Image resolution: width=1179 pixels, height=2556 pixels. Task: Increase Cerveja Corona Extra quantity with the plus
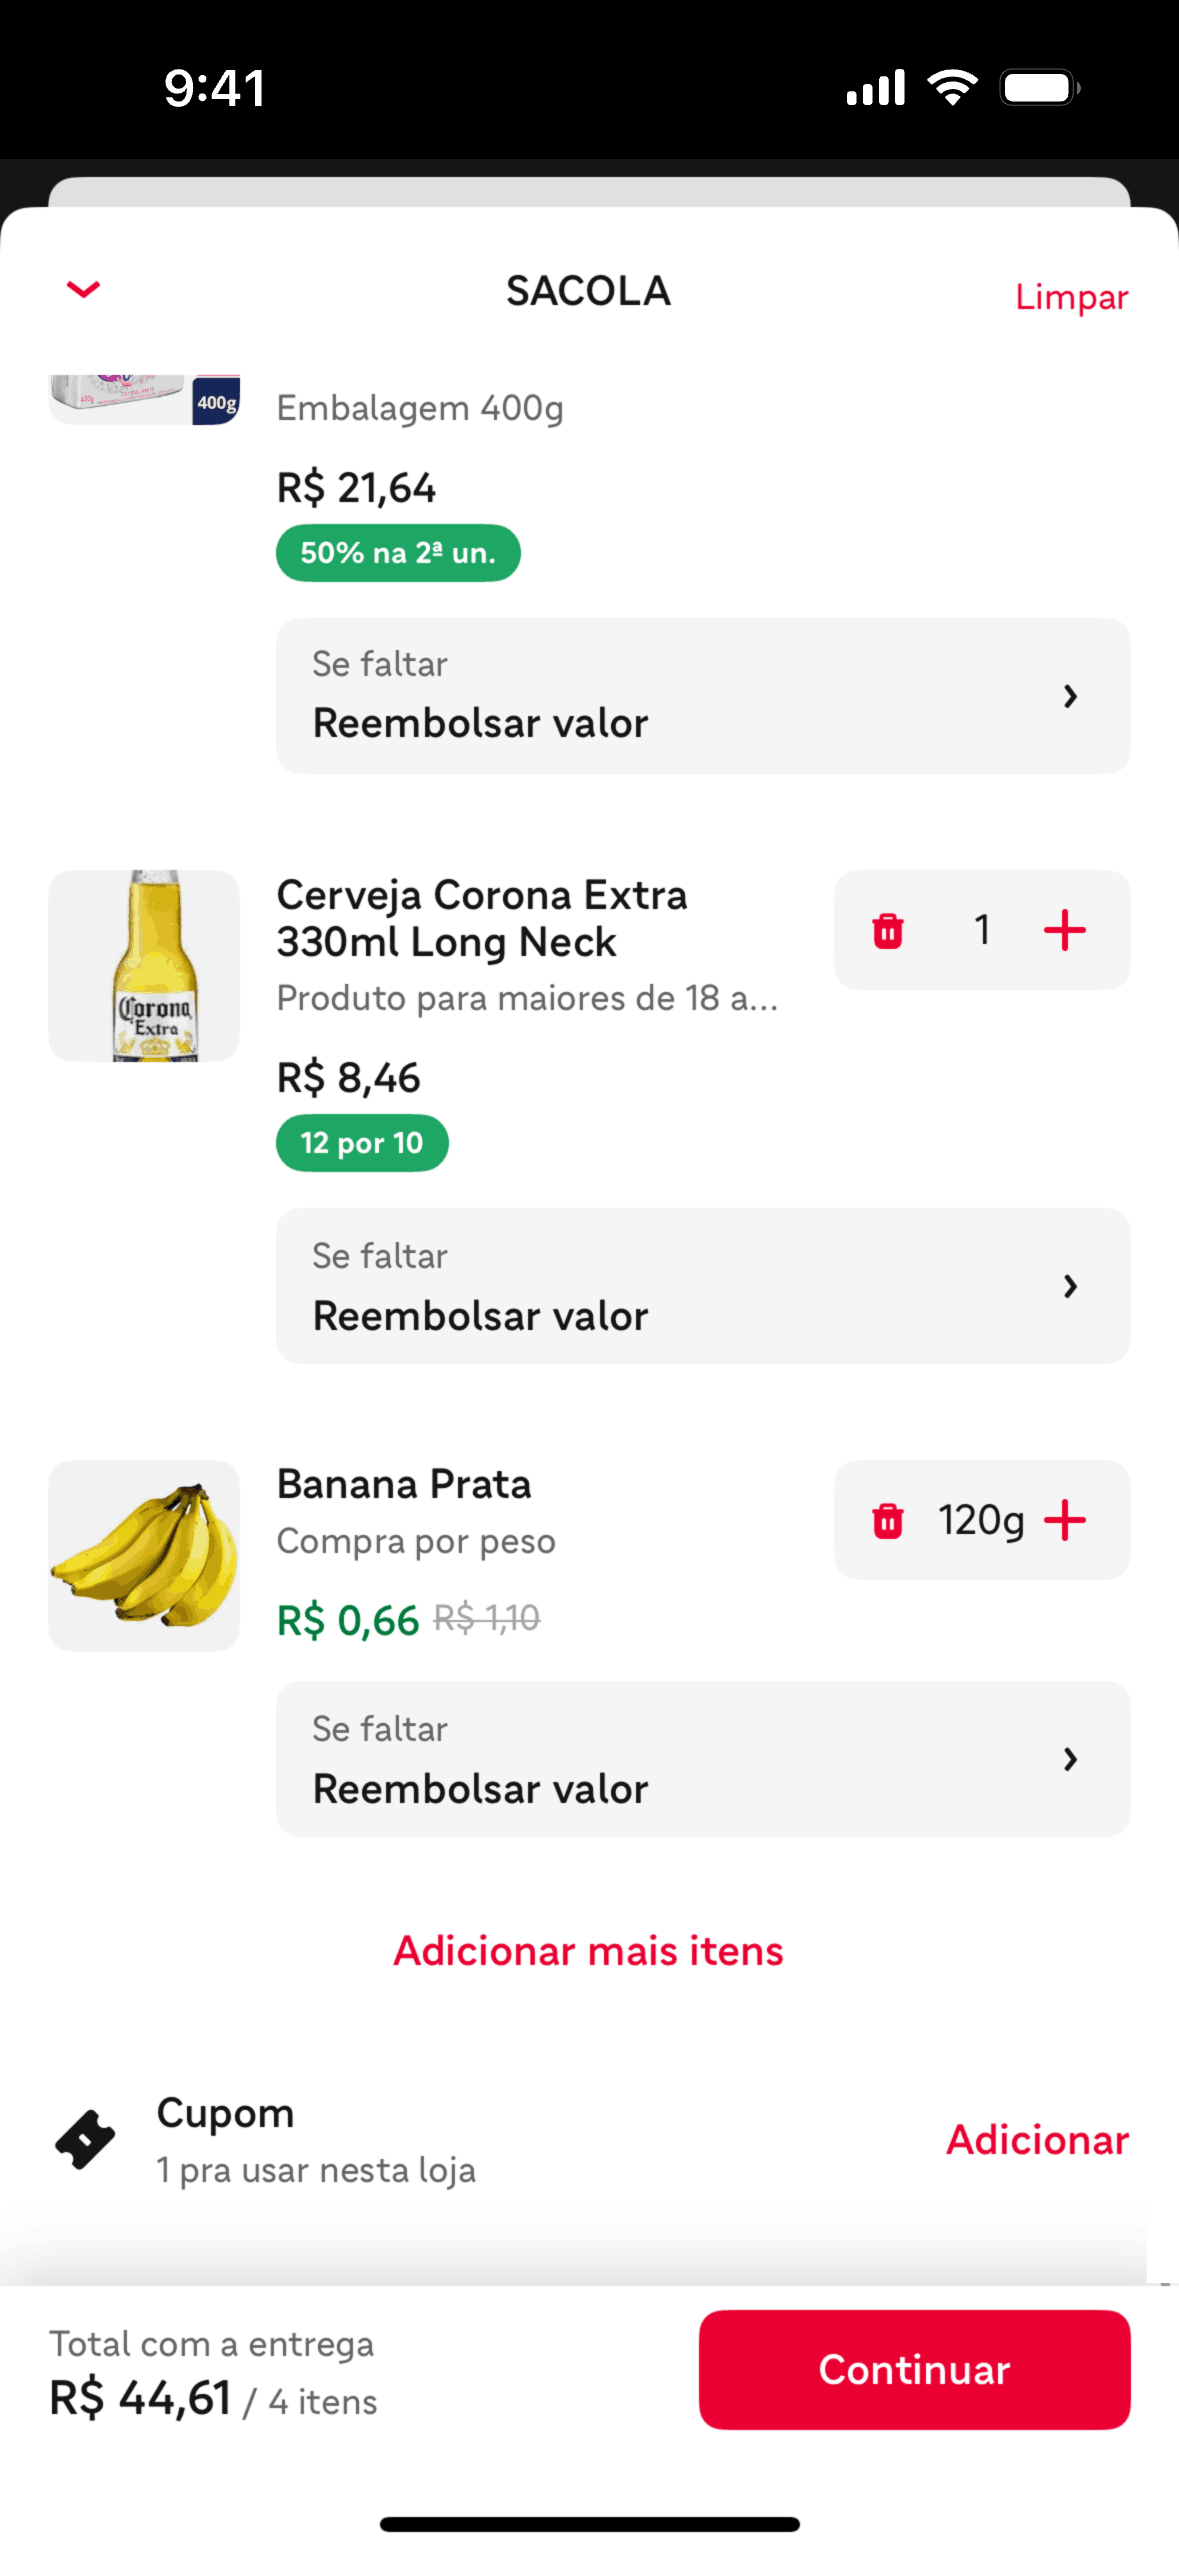pos(1064,931)
